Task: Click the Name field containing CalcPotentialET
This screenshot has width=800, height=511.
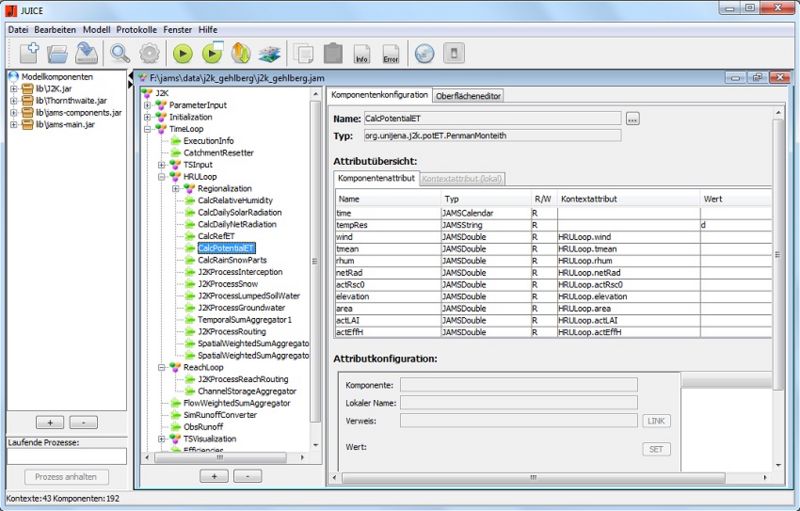Action: click(492, 119)
